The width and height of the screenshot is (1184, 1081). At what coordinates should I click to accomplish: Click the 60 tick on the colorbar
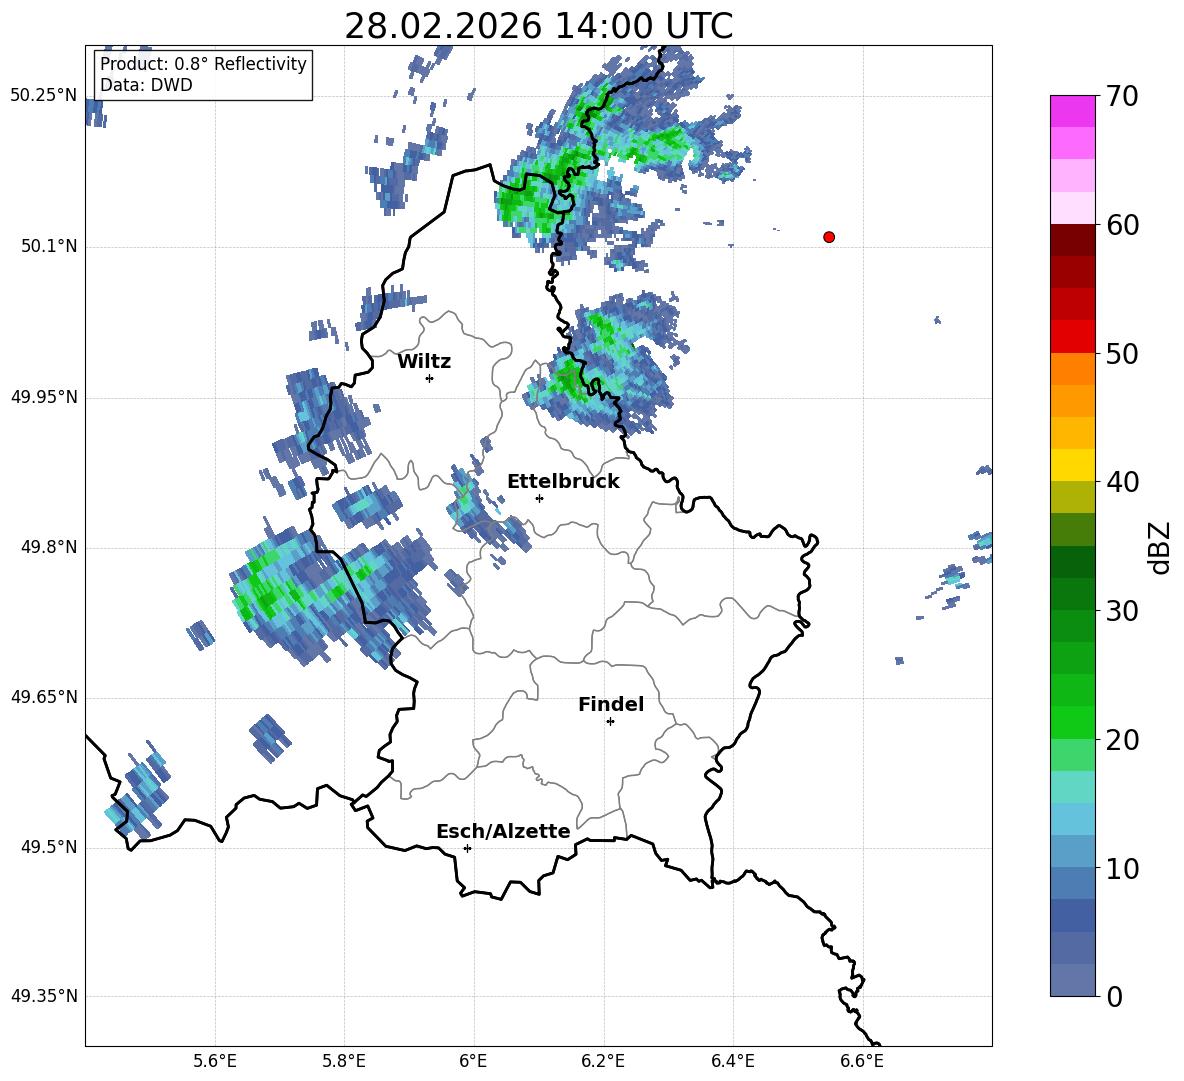click(x=1123, y=225)
